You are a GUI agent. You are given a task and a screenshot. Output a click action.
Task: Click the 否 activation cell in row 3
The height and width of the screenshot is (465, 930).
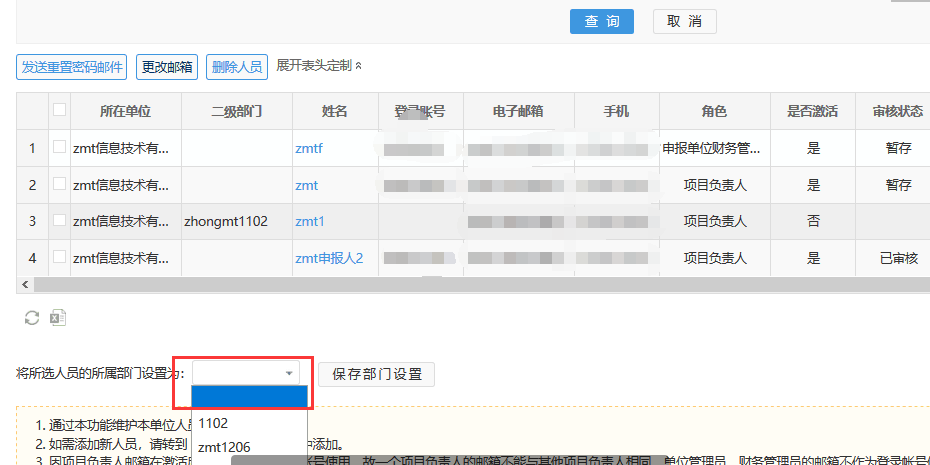tap(813, 222)
